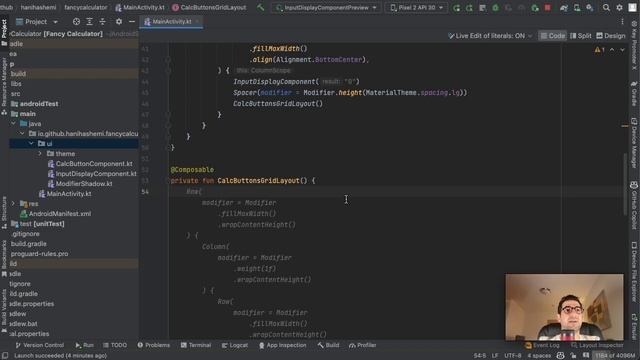Screen dimensions: 640x360
Task: Open the GitHub Copilot side panel
Action: click(633, 206)
